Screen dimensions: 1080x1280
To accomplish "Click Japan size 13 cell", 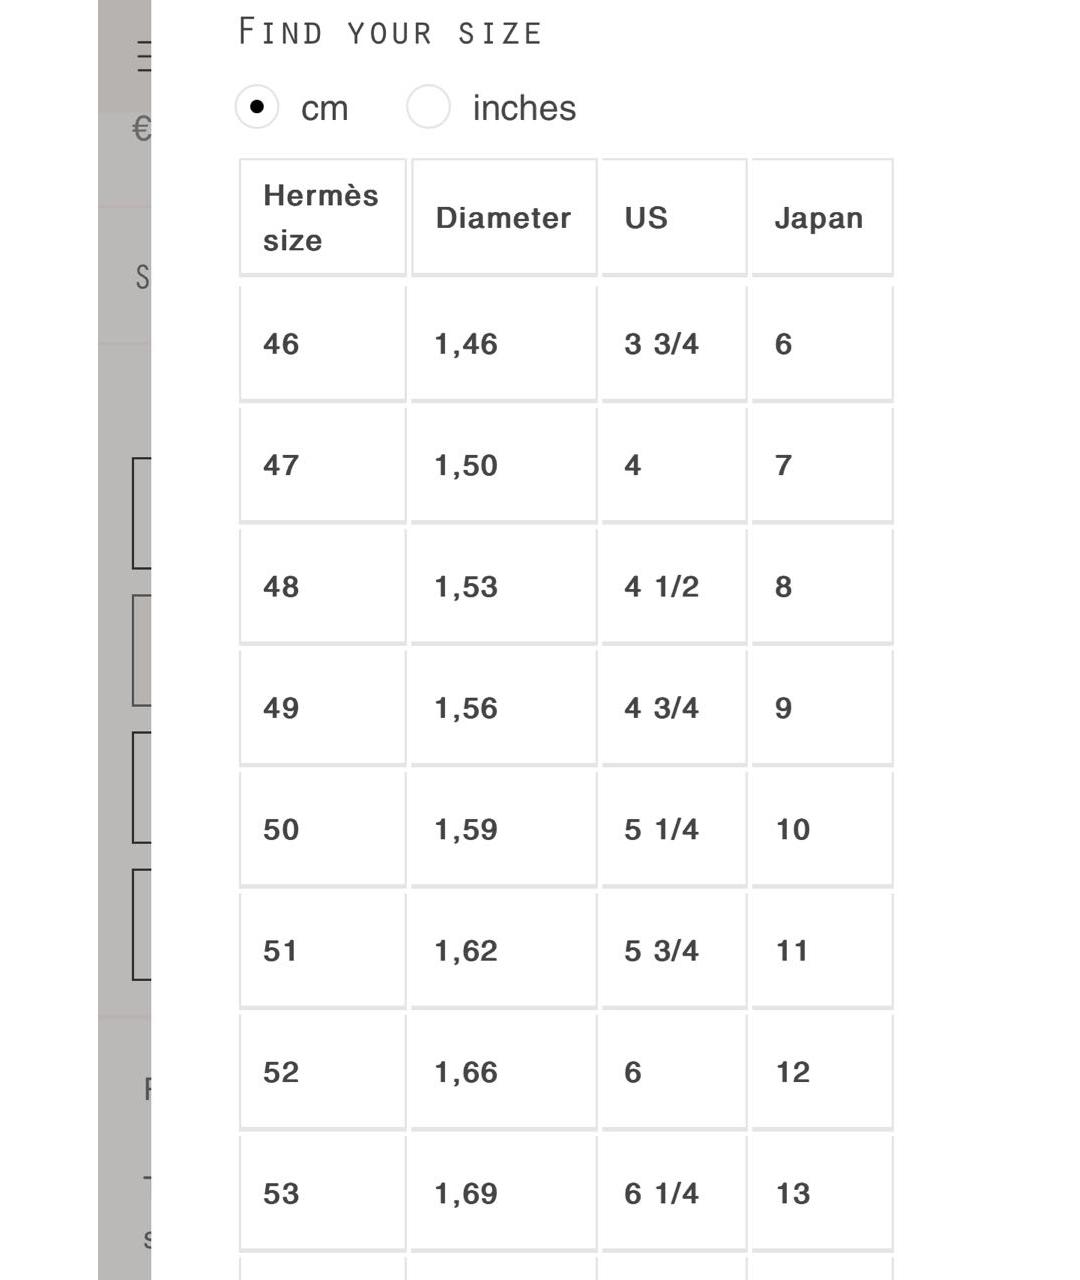I will click(822, 1193).
